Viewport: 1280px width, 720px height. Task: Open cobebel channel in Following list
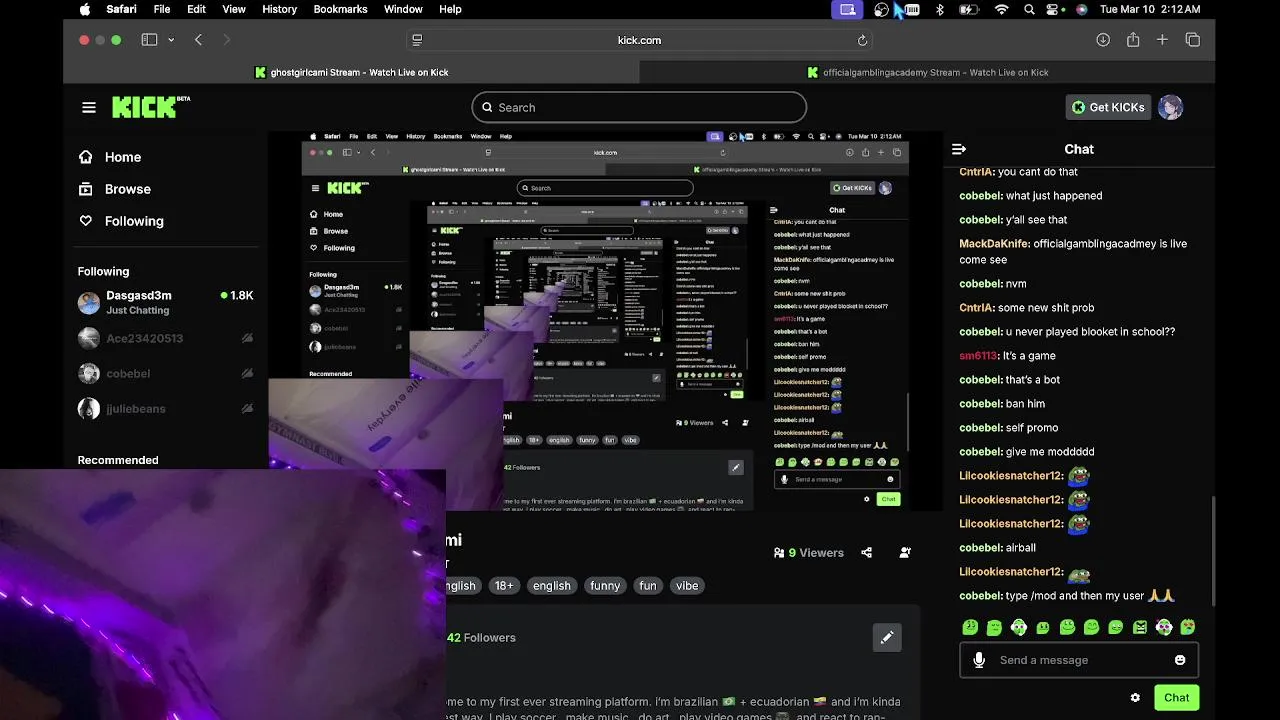click(x=165, y=373)
